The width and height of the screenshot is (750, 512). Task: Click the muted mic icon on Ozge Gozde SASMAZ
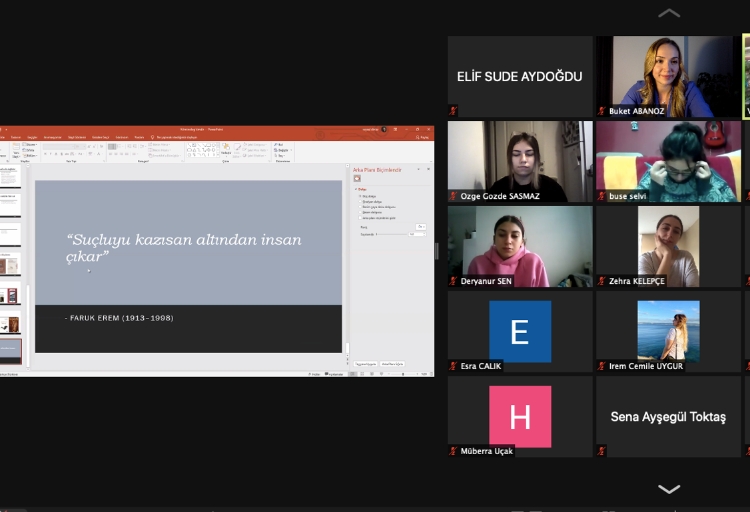point(453,197)
